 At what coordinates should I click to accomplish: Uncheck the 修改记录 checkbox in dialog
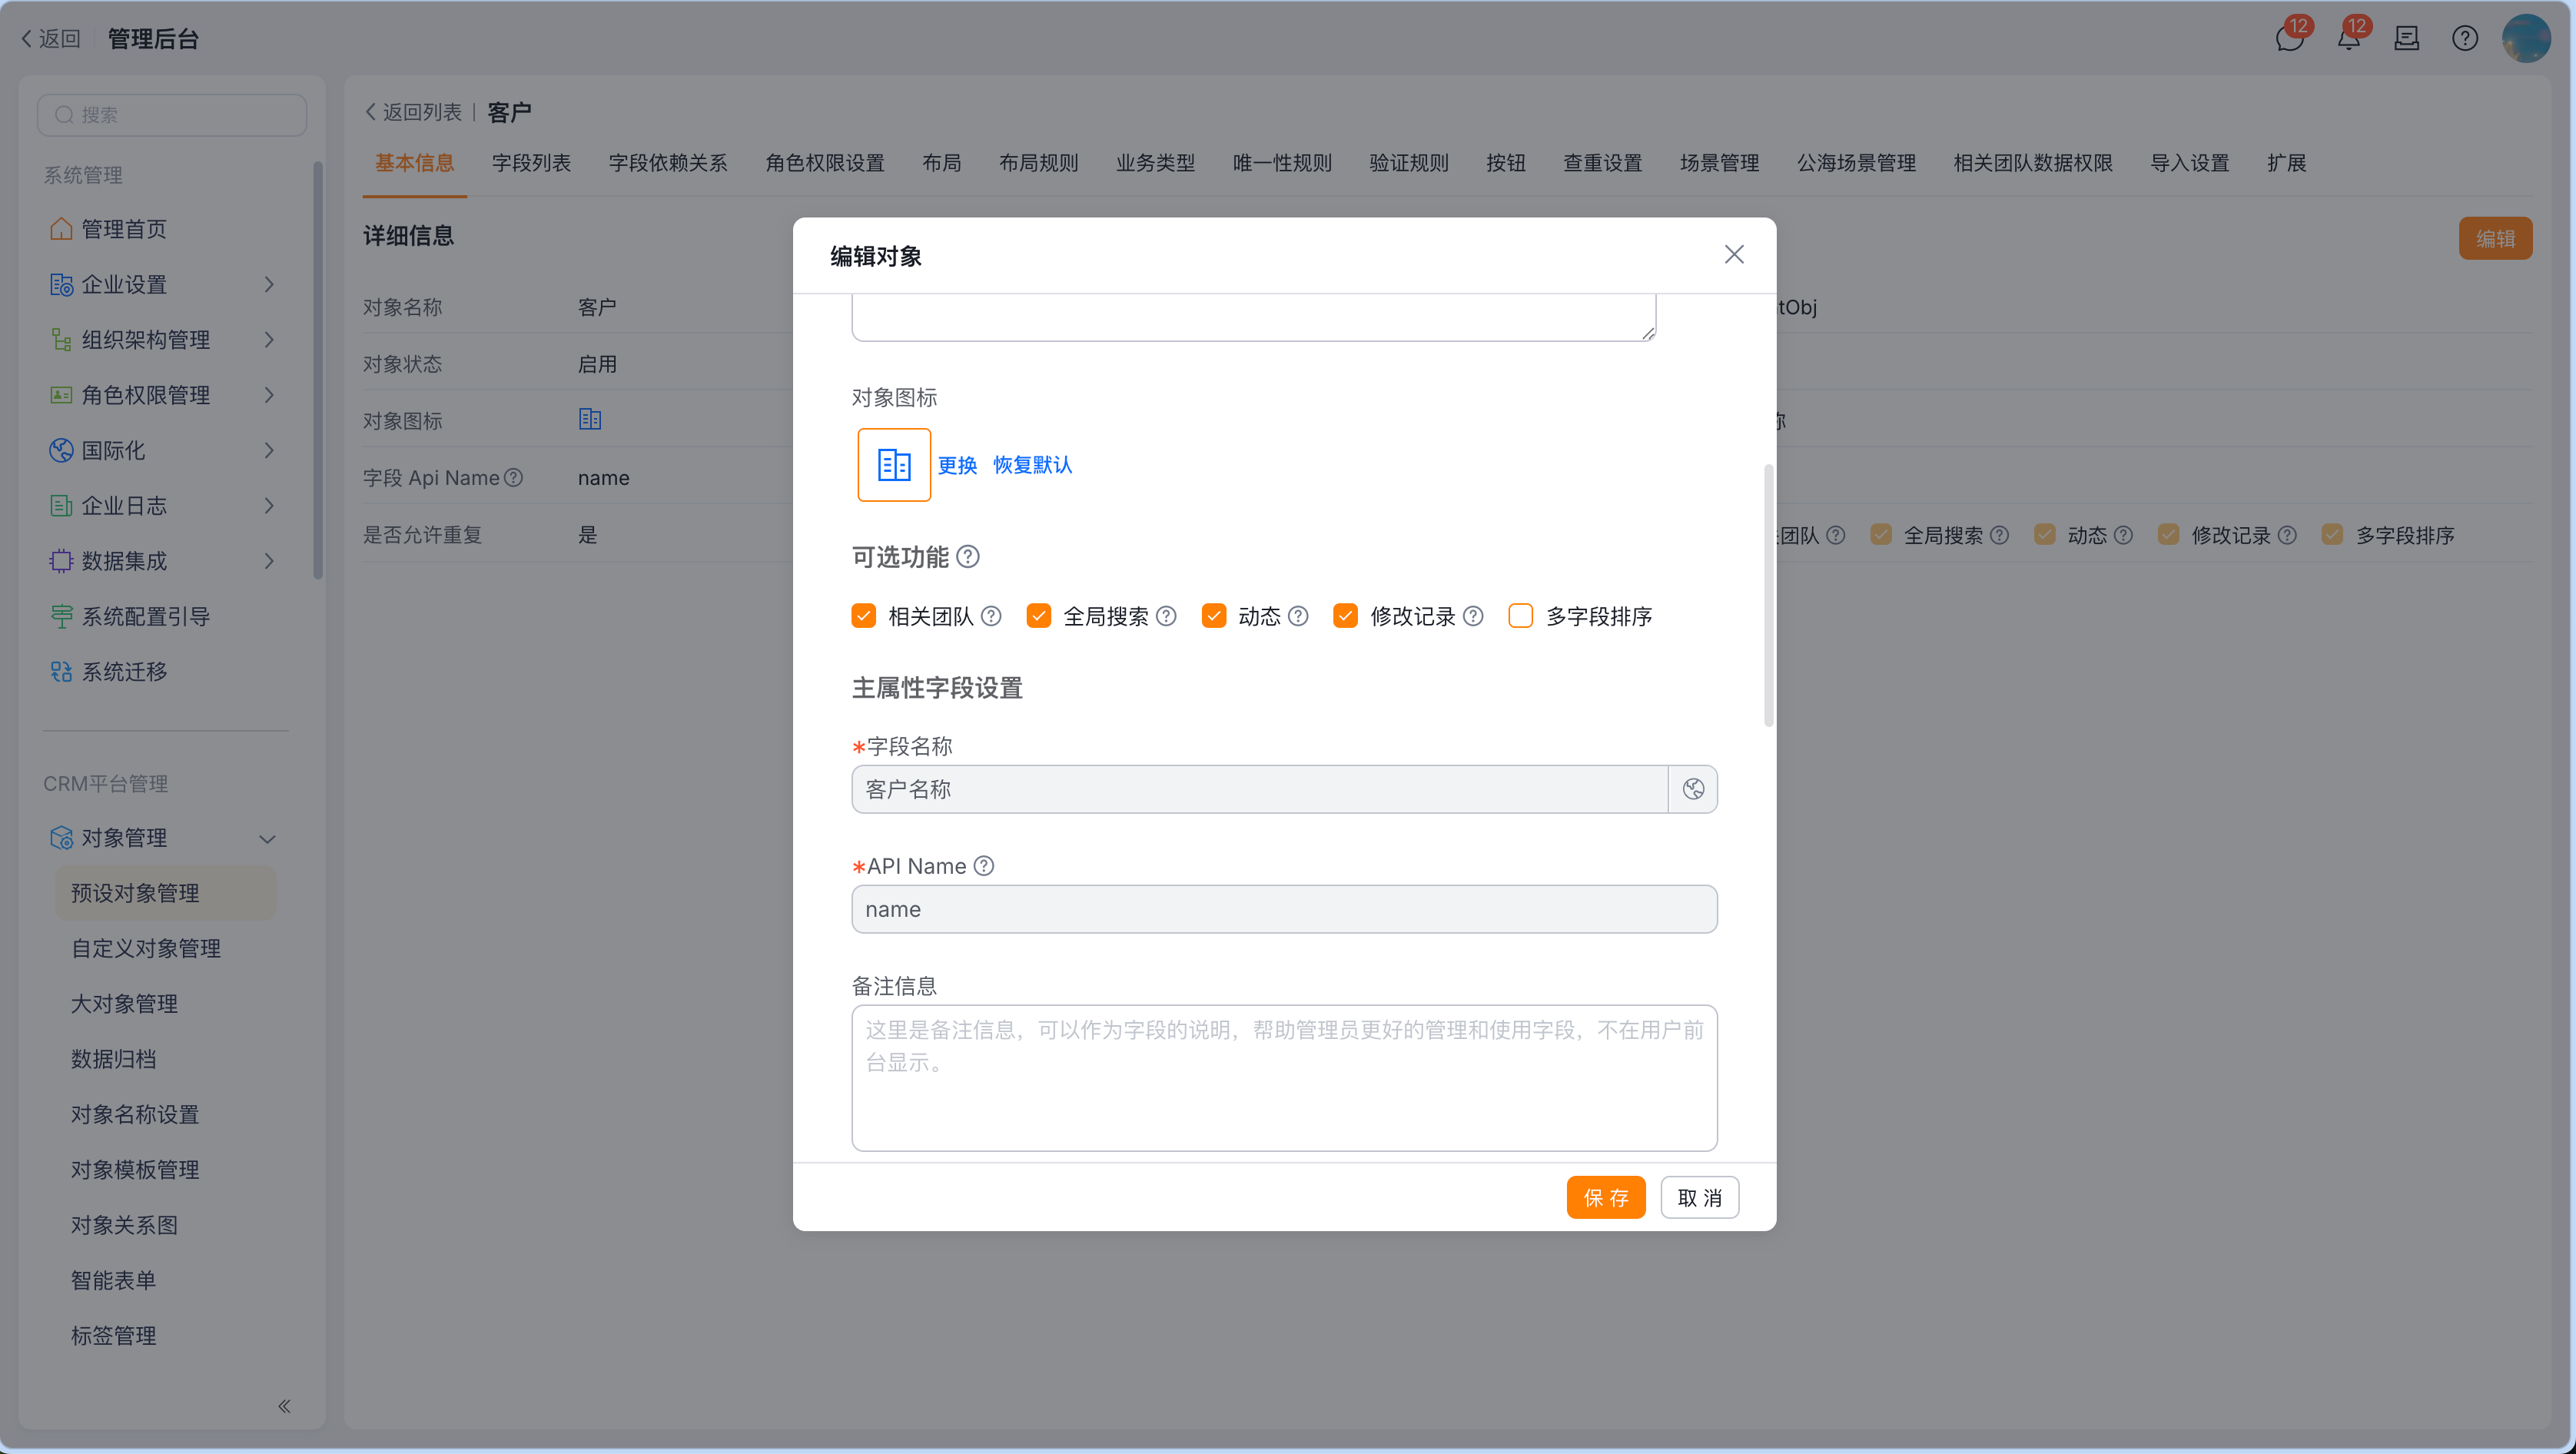(x=1345, y=616)
